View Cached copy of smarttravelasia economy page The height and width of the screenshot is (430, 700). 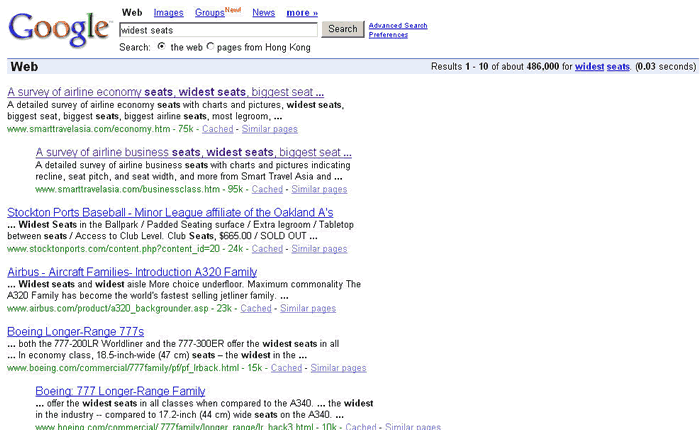pyautogui.click(x=217, y=129)
